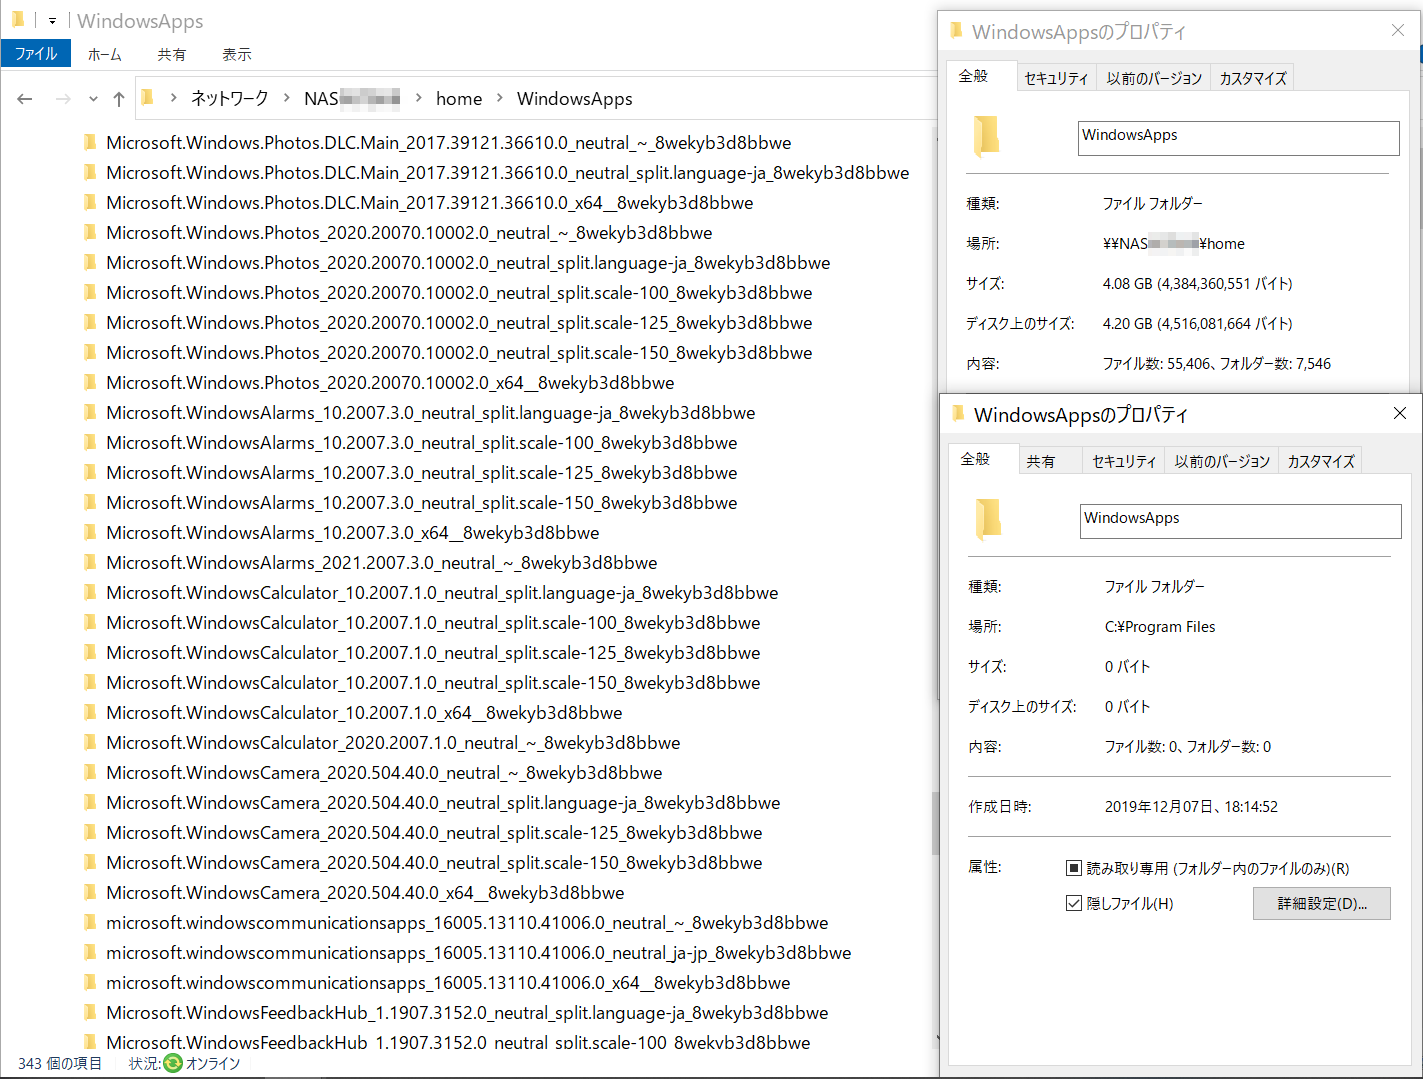The height and width of the screenshot is (1079, 1423).
Task: Click folder icon of WindowsAlarms_10.2007.3.0_x64 row
Action: tap(90, 533)
